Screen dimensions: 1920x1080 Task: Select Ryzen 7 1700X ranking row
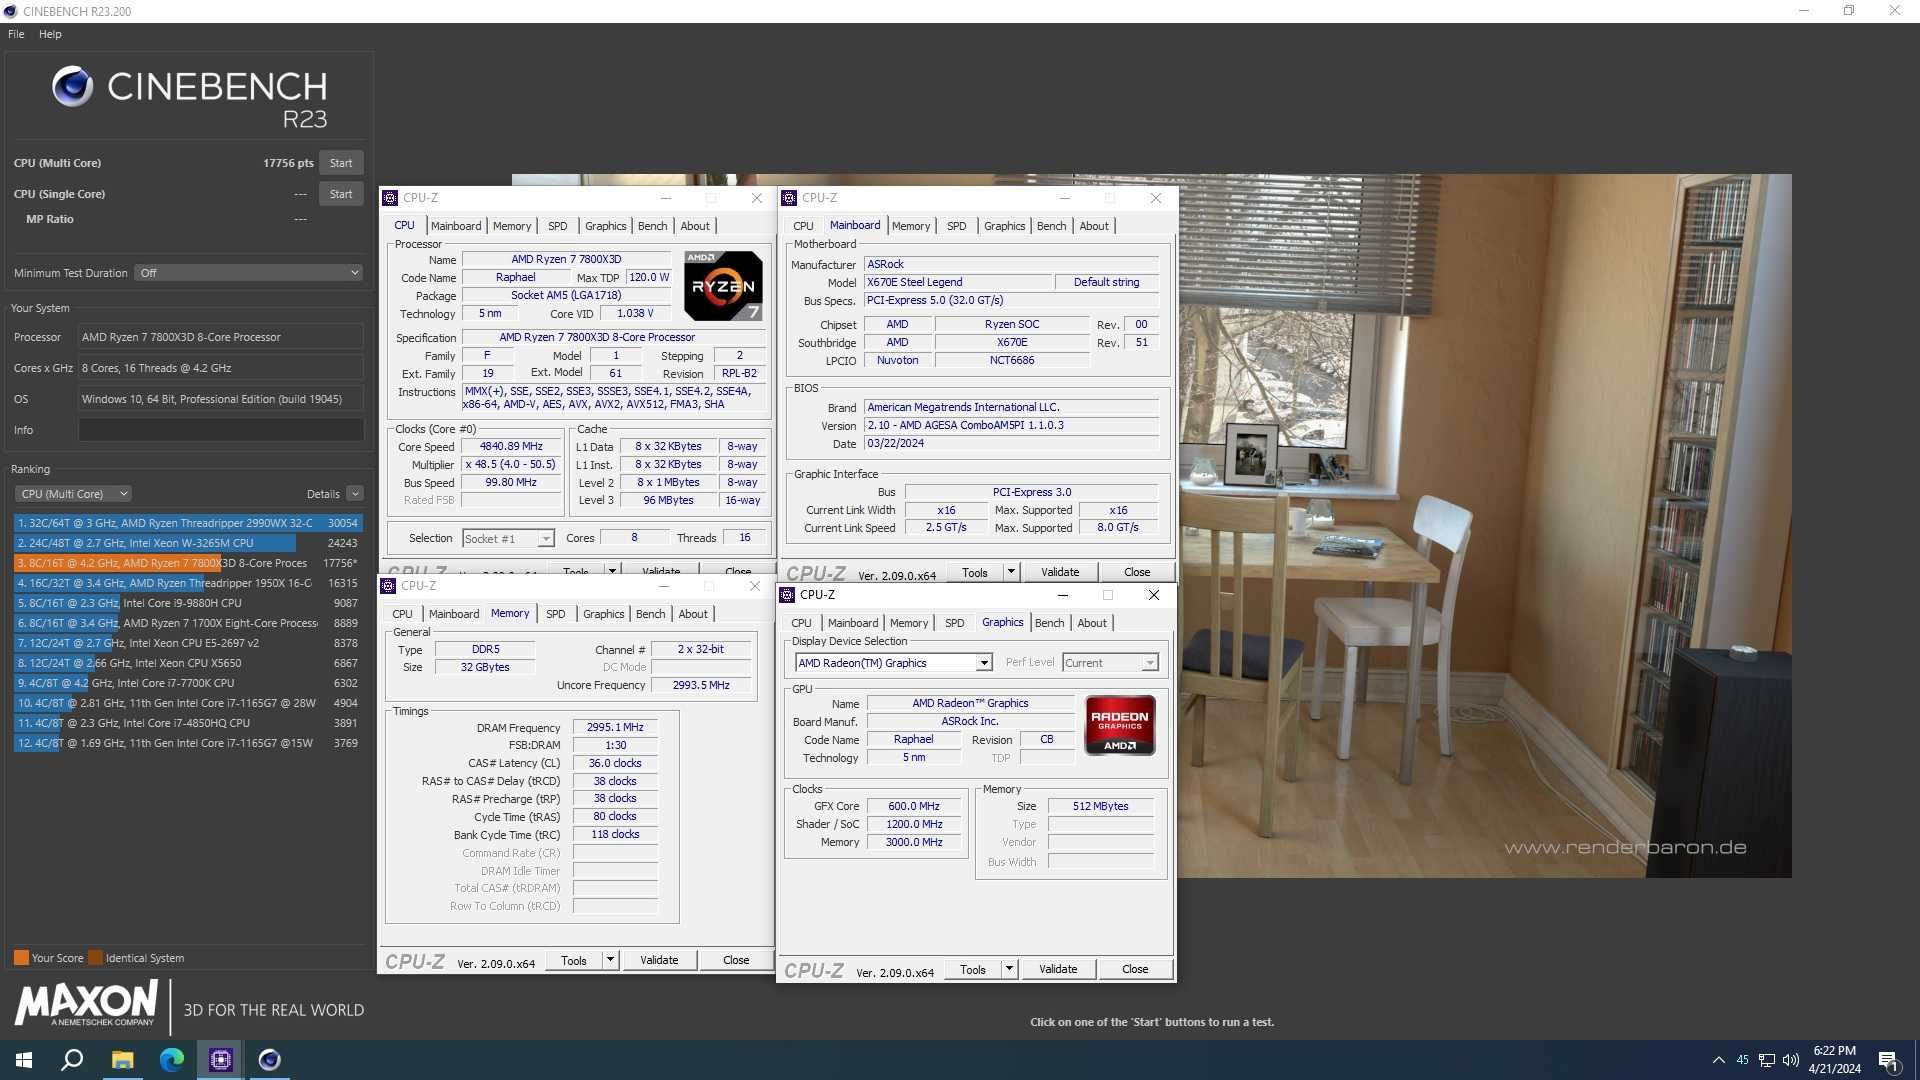(x=188, y=623)
